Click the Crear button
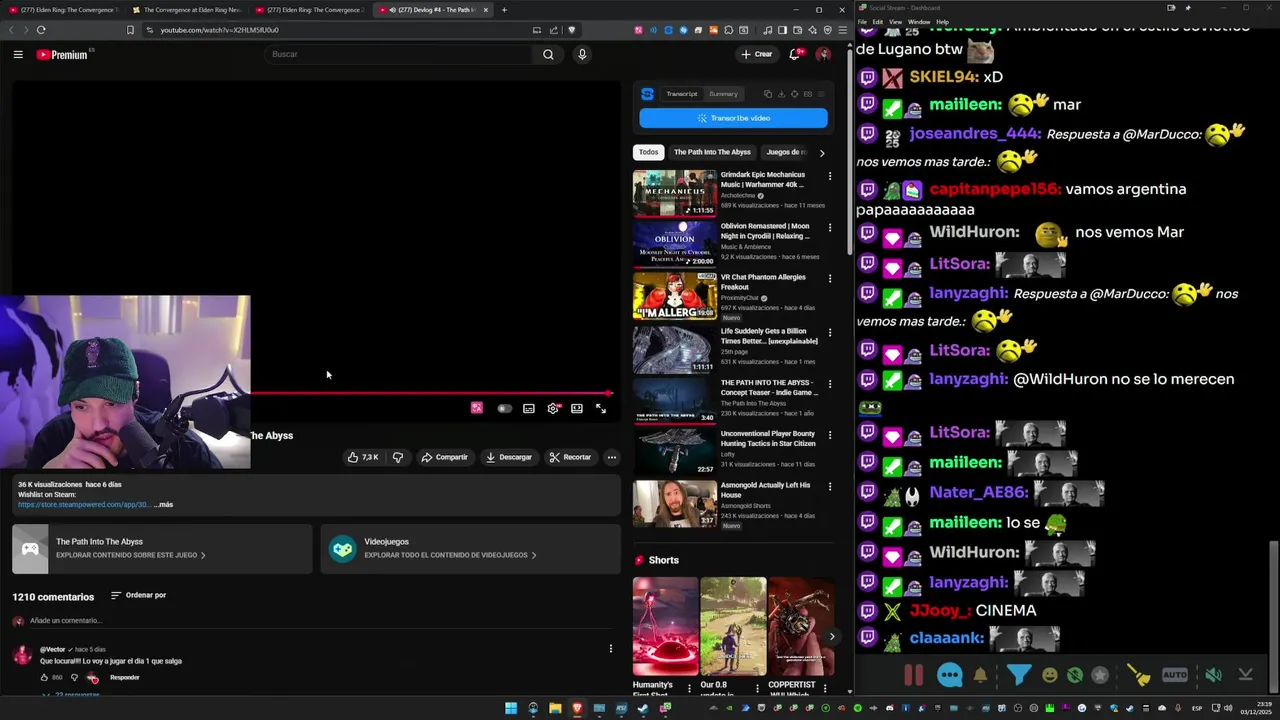 pos(757,54)
